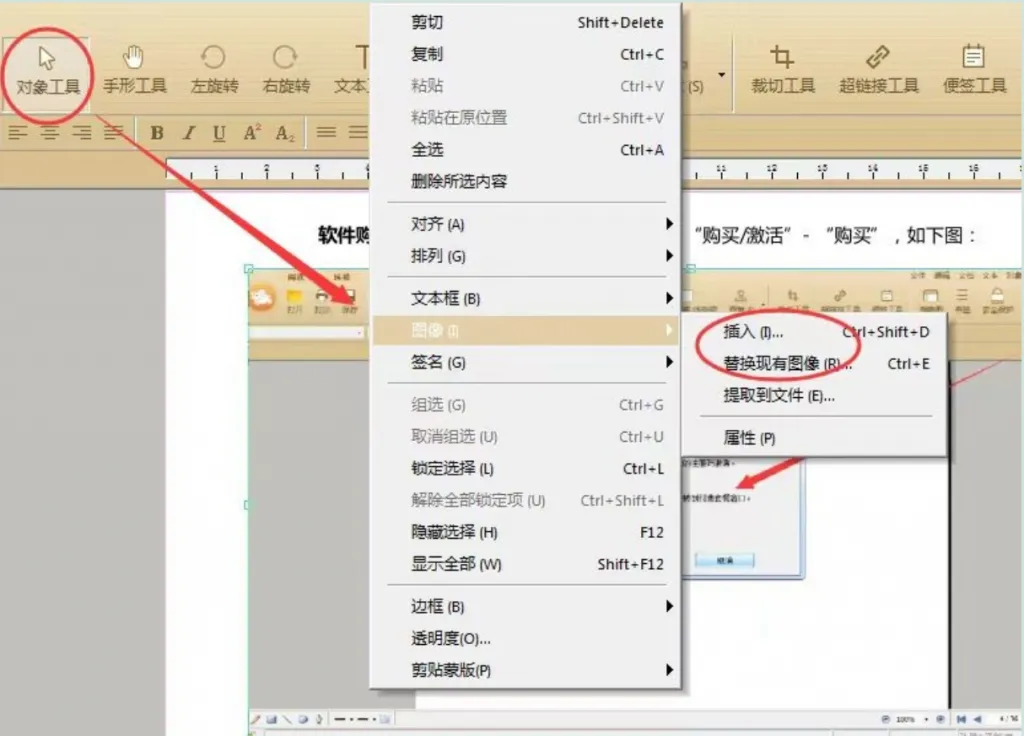Image resolution: width=1024 pixels, height=736 pixels.
Task: Choose 隐藏选择 (H) menu entry
Action: 526,532
